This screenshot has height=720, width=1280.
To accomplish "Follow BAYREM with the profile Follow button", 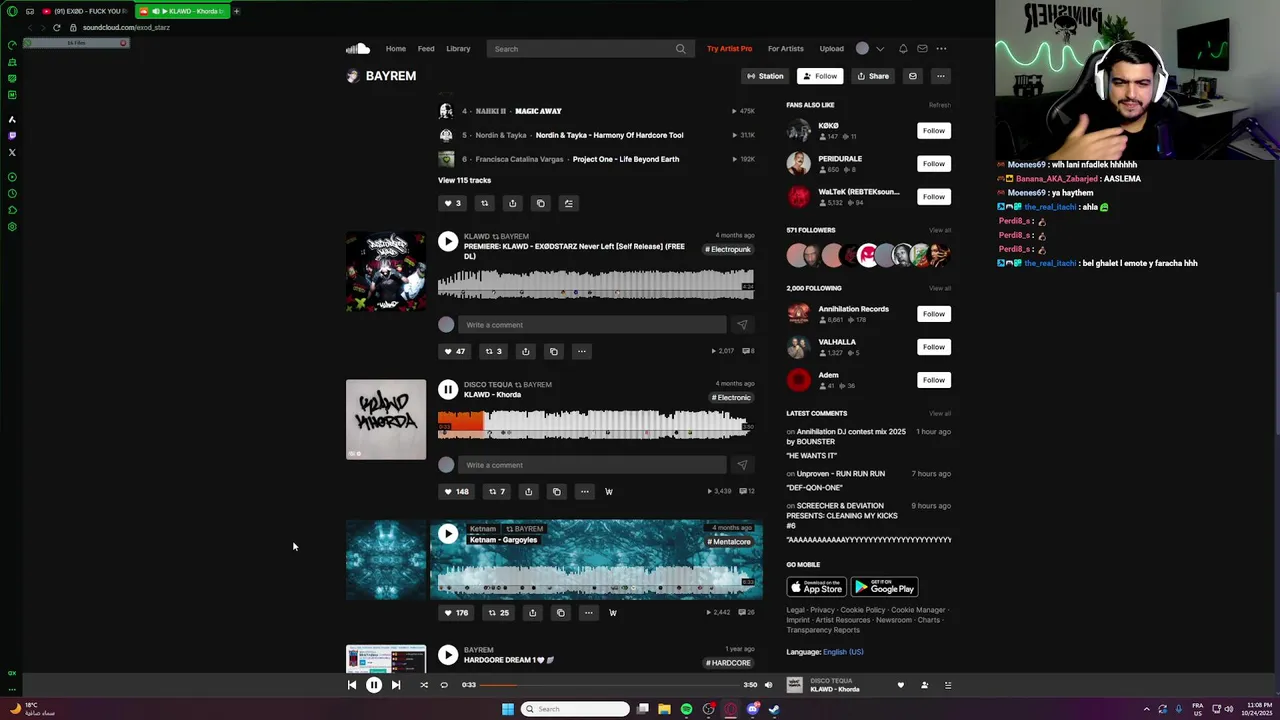I will [x=820, y=76].
